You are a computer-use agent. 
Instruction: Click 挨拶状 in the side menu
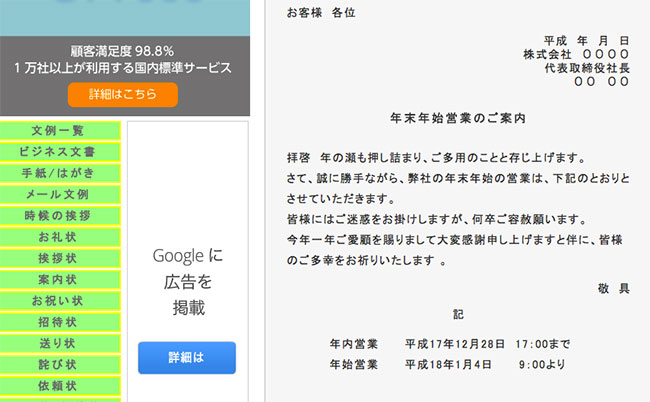pyautogui.click(x=58, y=258)
